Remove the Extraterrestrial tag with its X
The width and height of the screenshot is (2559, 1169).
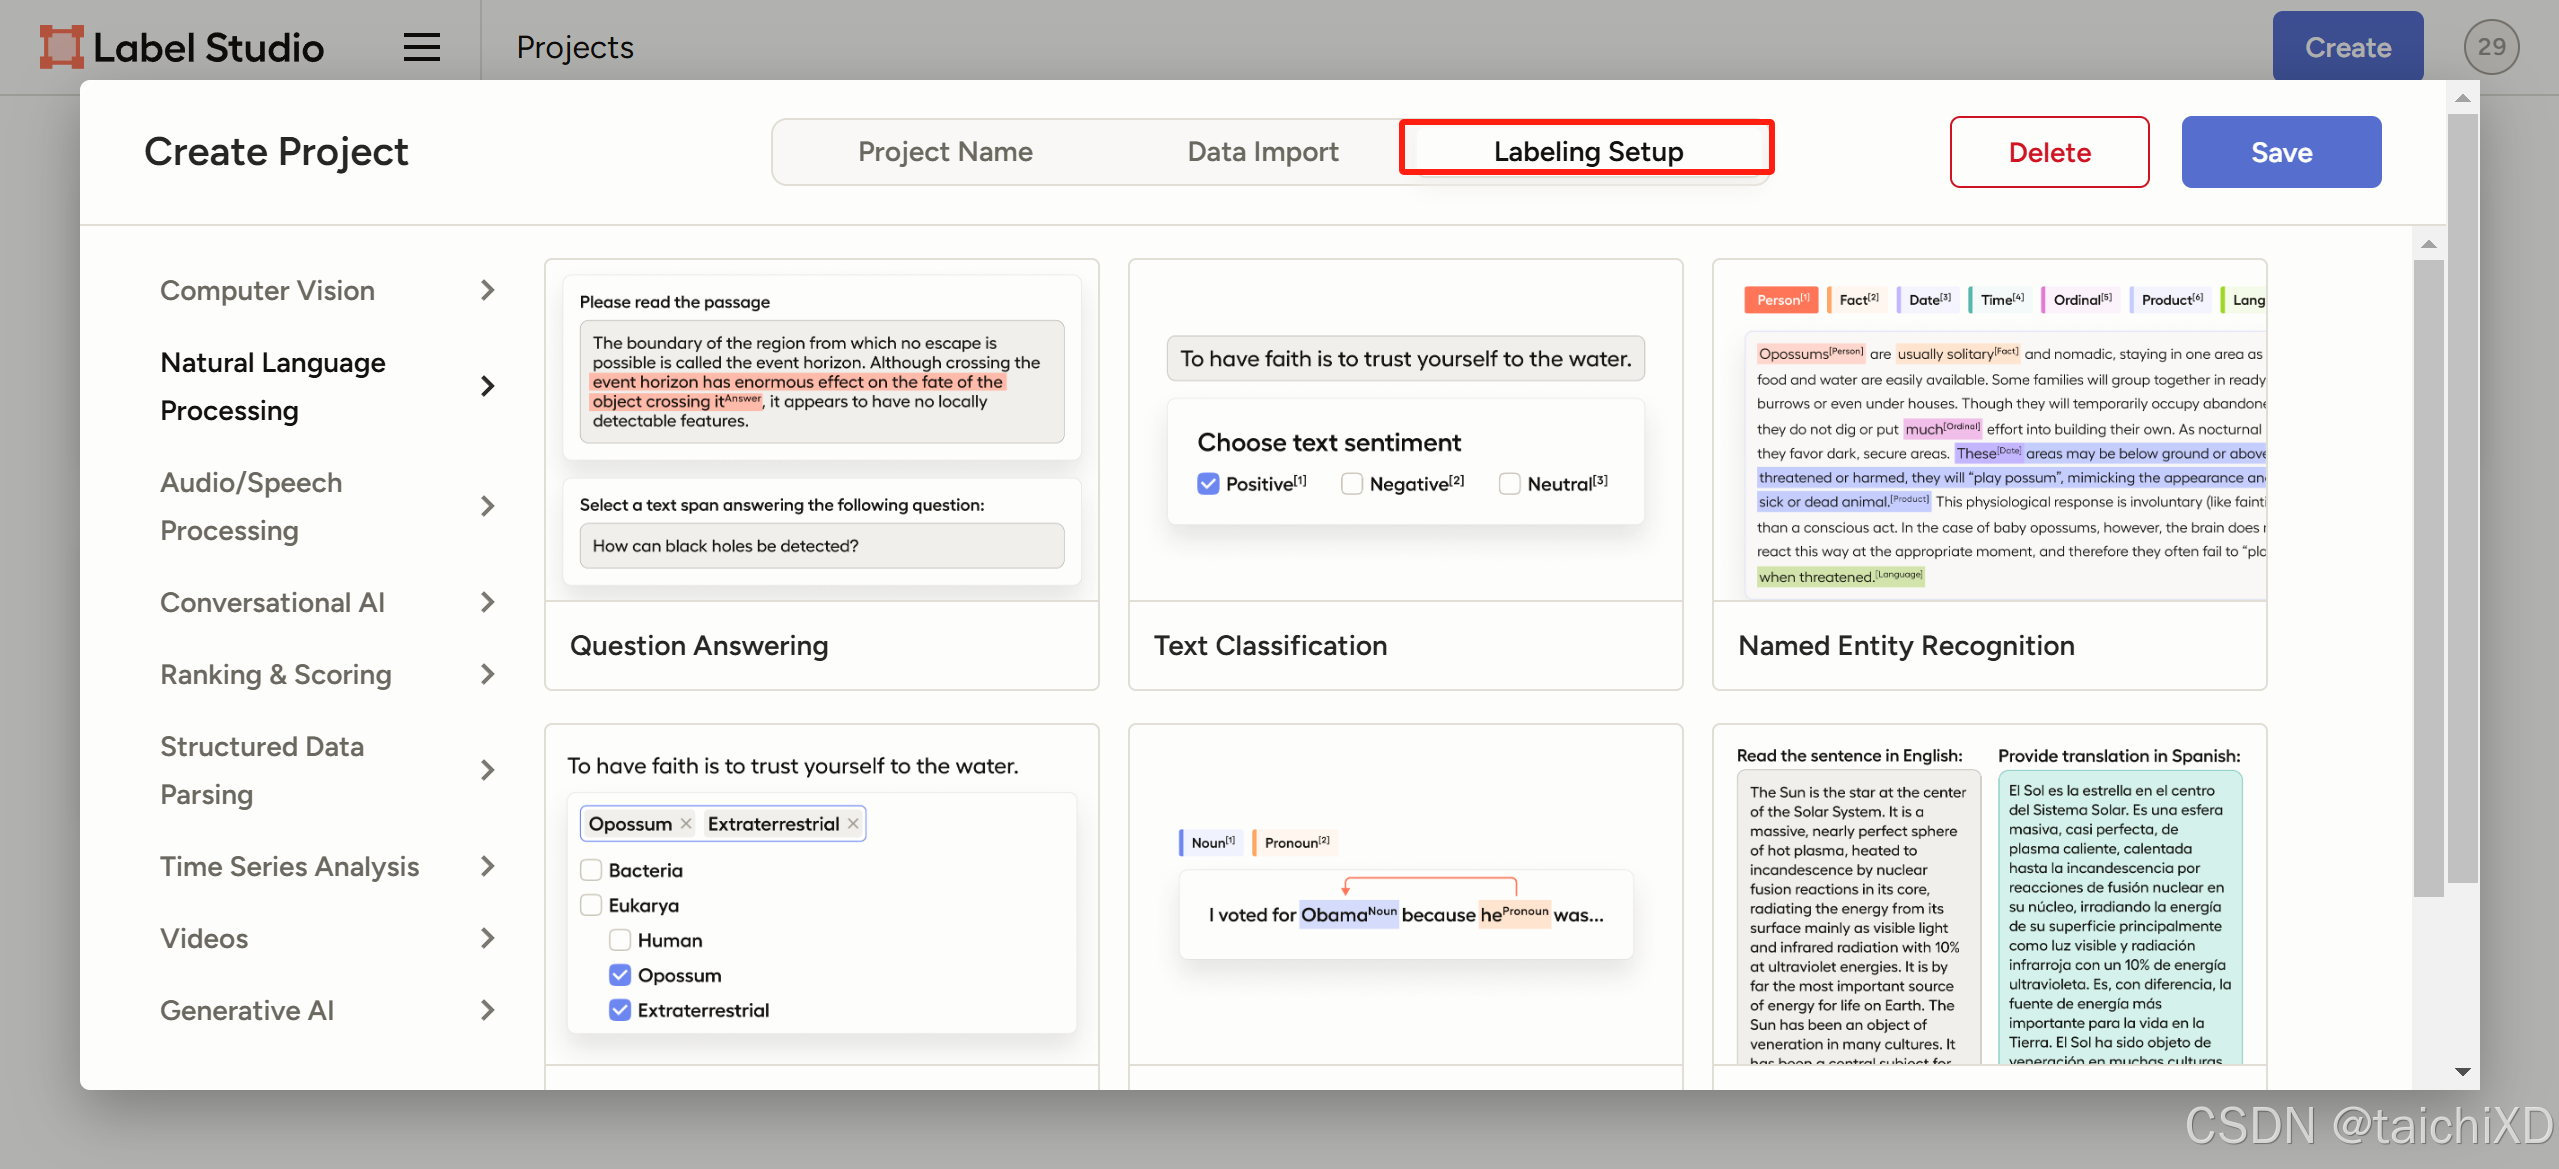tap(853, 824)
